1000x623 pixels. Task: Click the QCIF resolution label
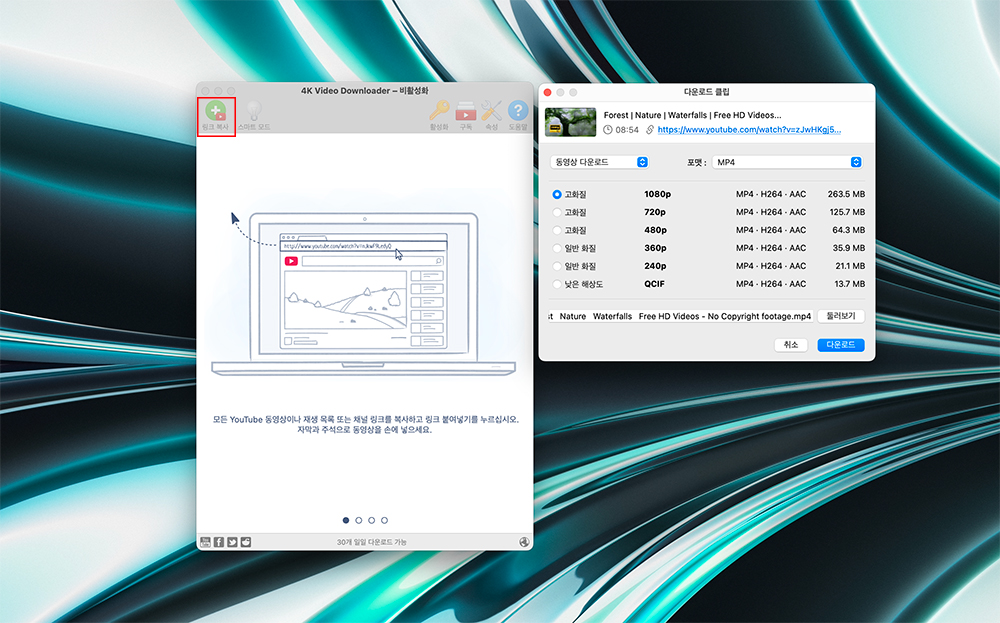coord(654,283)
